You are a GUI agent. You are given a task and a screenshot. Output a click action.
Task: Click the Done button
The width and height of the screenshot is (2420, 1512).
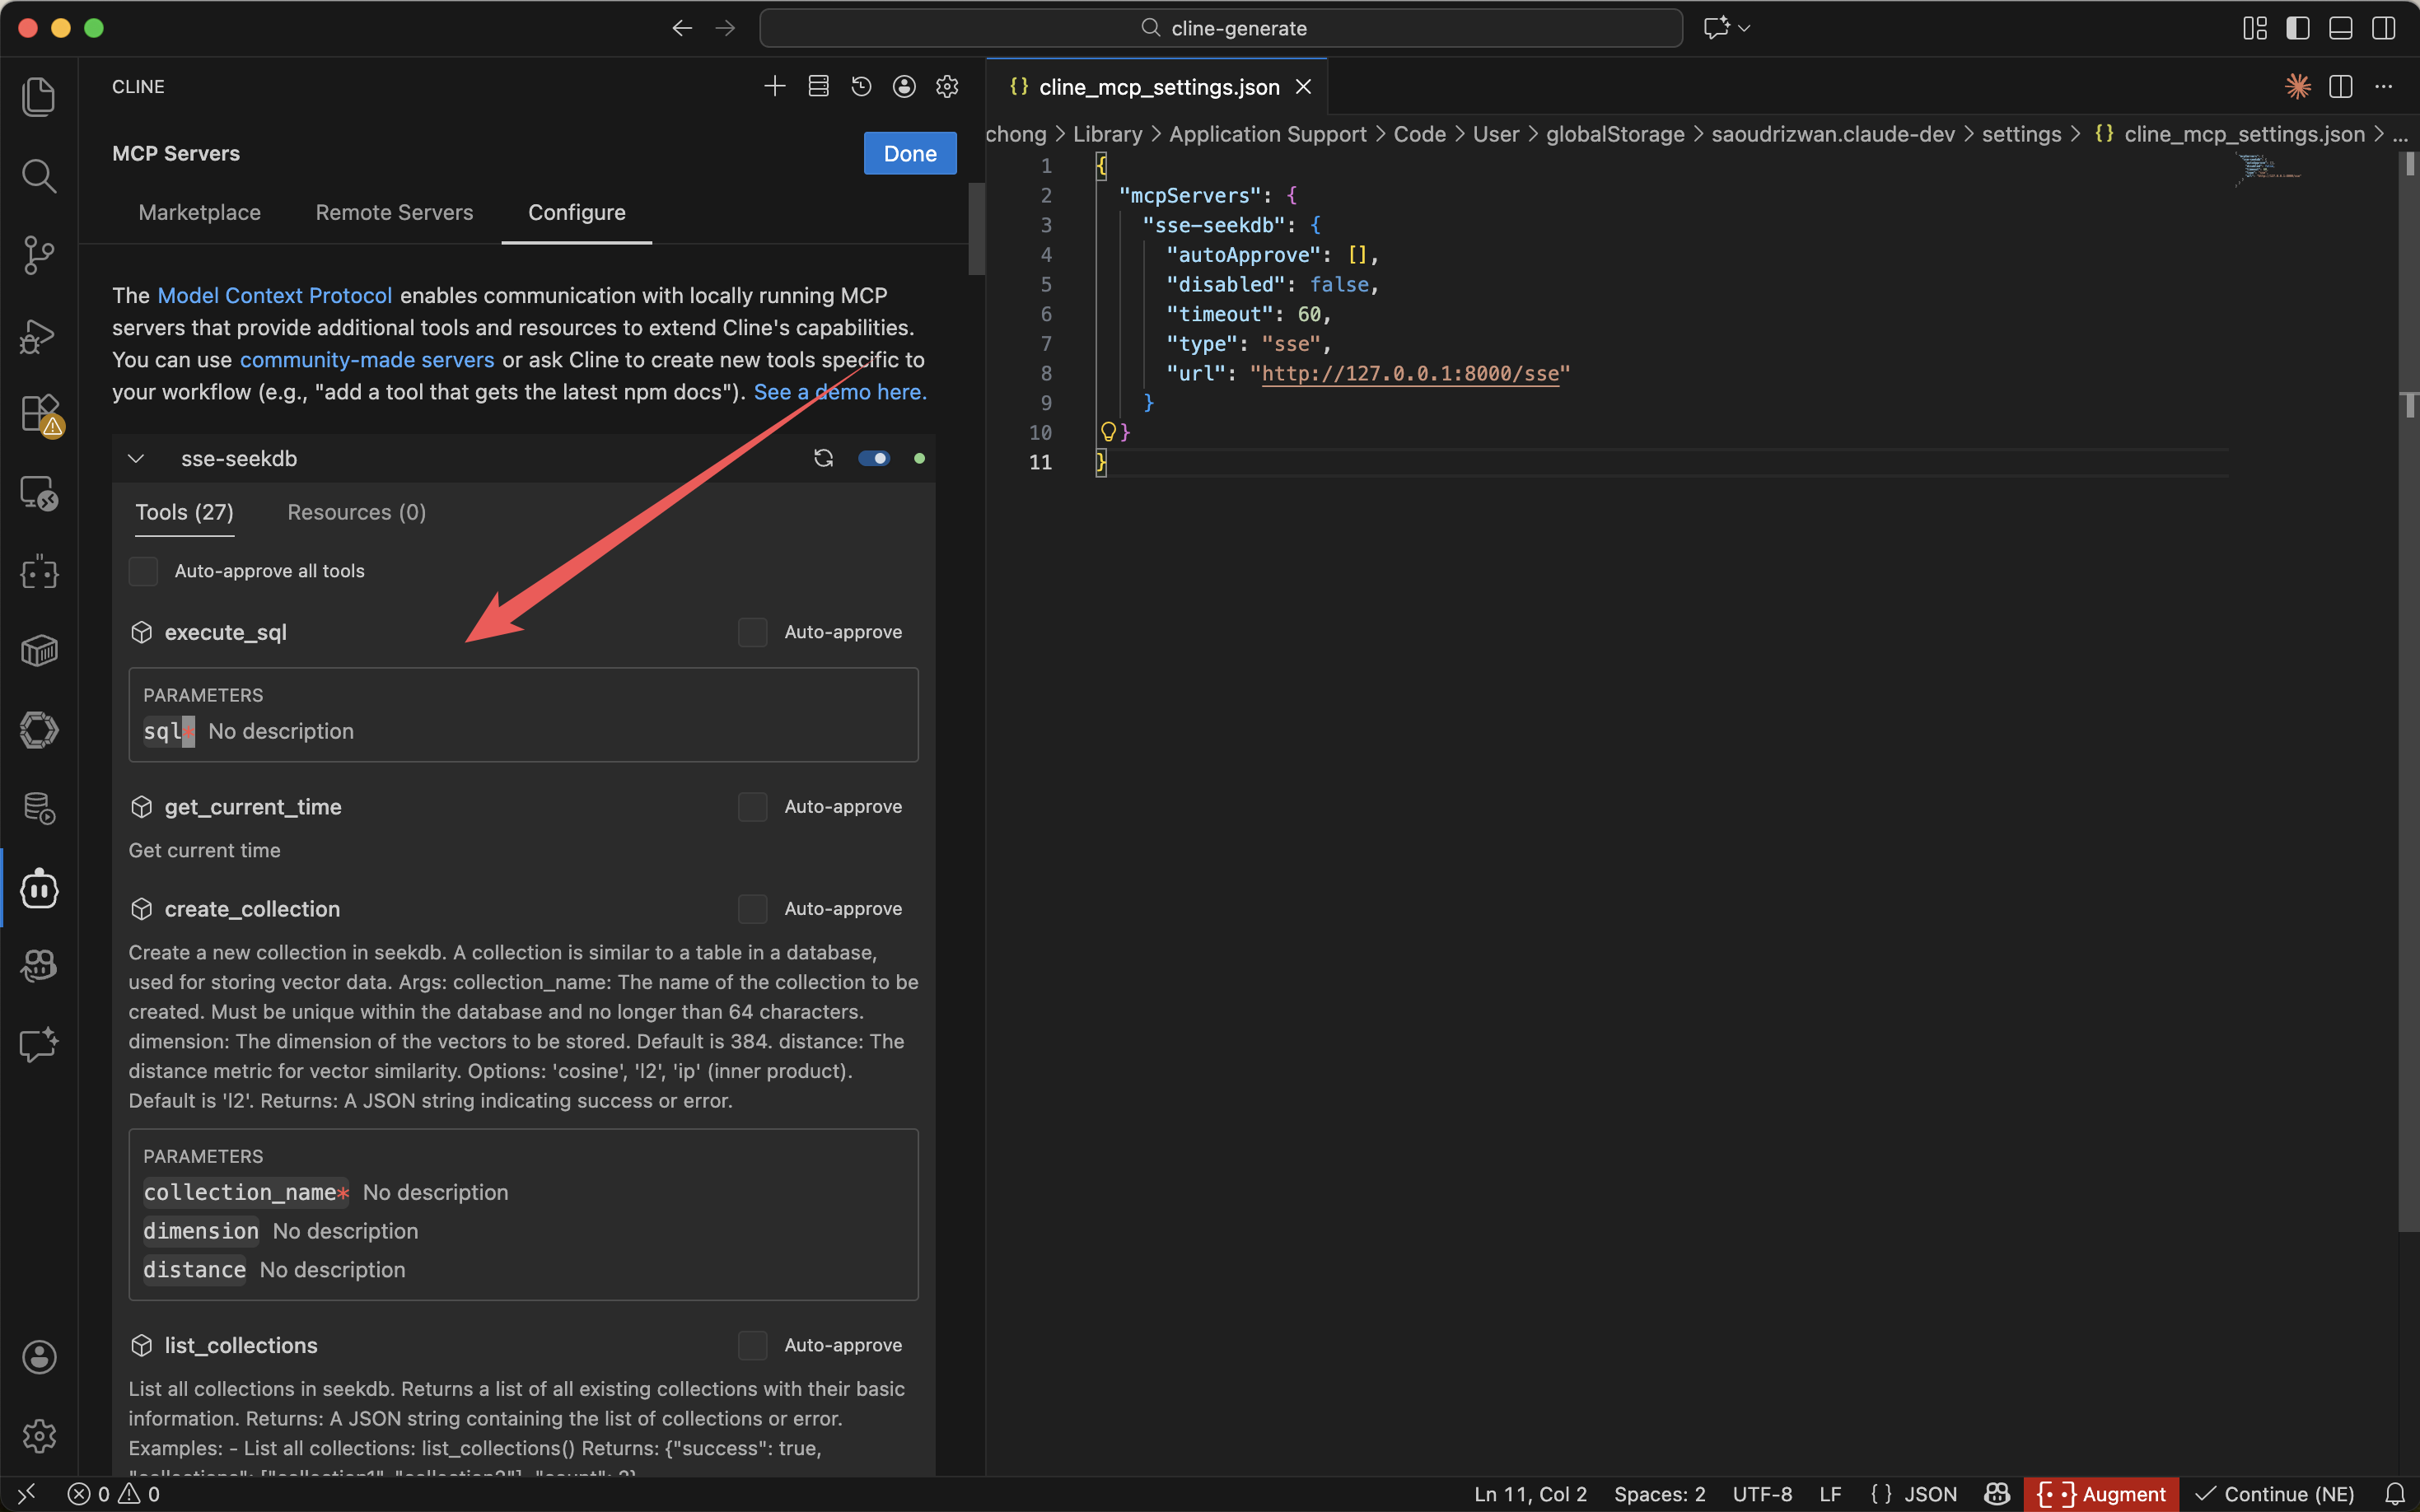click(x=909, y=153)
